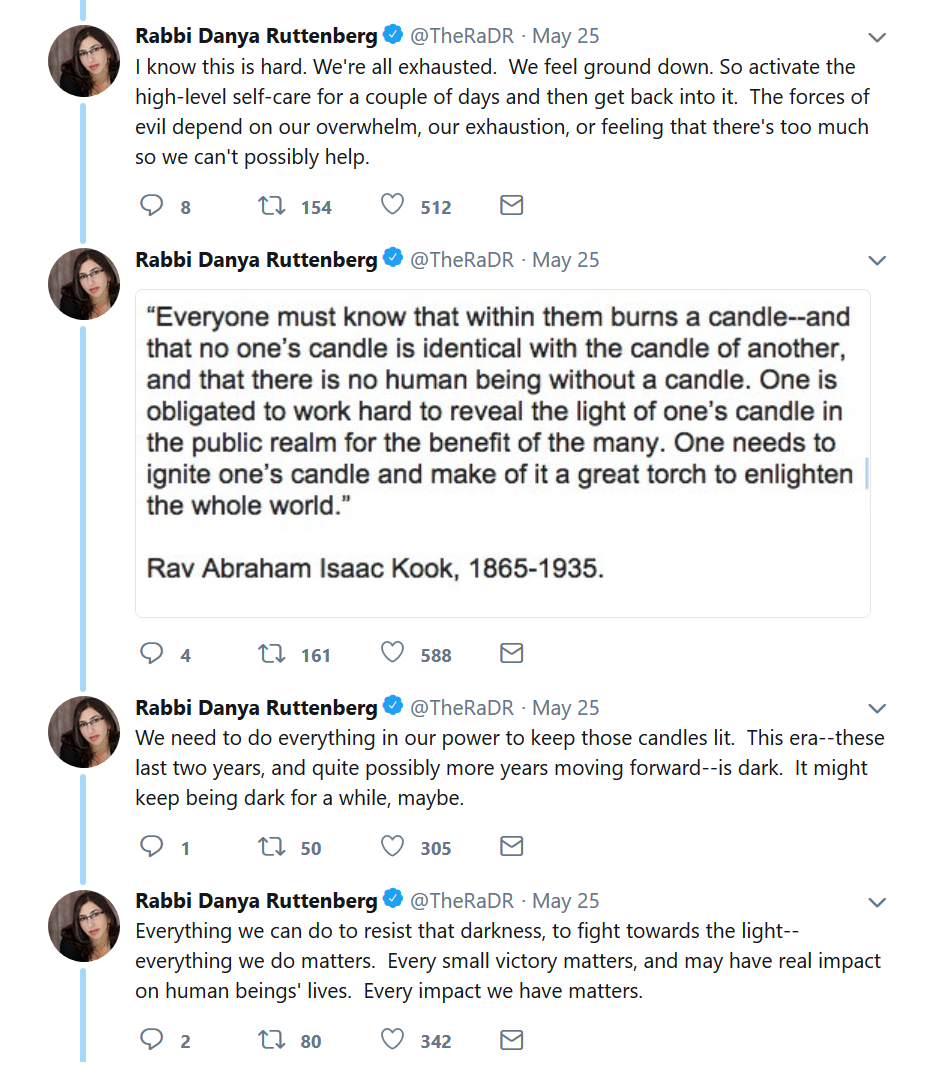This screenshot has width=938, height=1080.
Task: Click the profile avatar on the third tweet
Action: 84,731
